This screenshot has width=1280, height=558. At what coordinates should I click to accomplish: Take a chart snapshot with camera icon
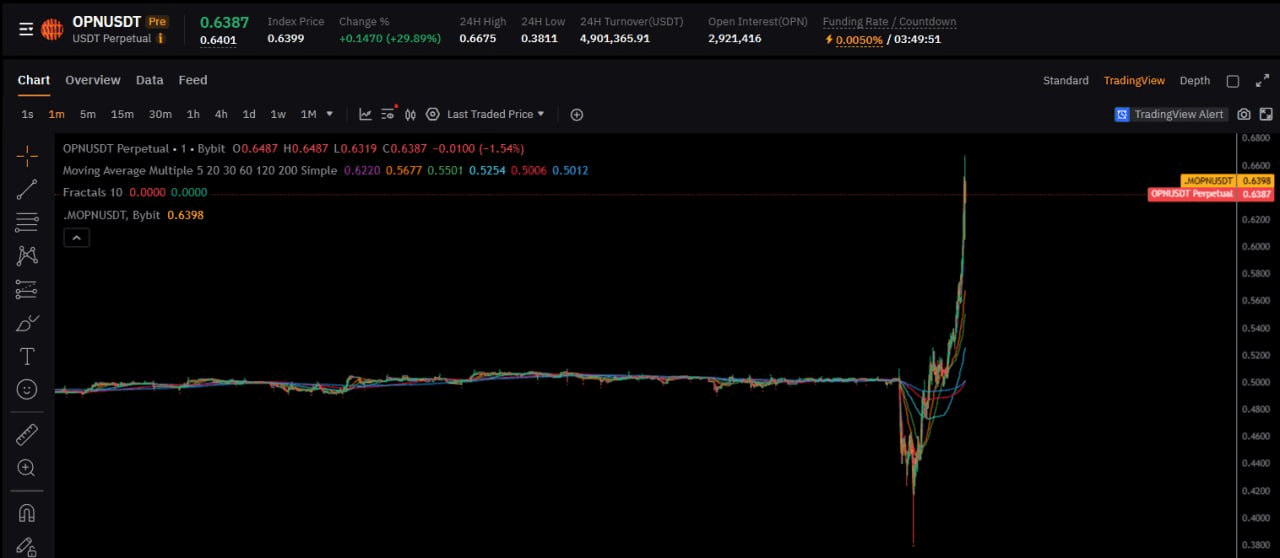coord(1243,114)
